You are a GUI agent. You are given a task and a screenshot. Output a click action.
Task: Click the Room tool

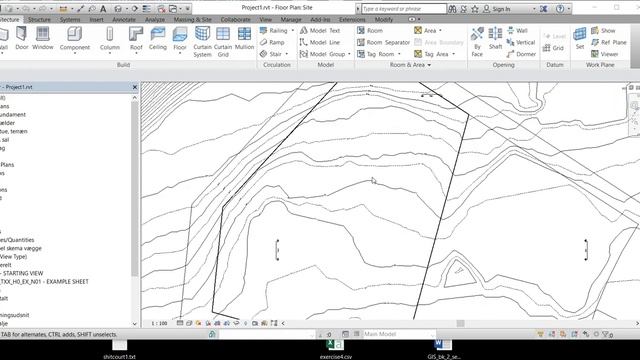pyautogui.click(x=370, y=31)
